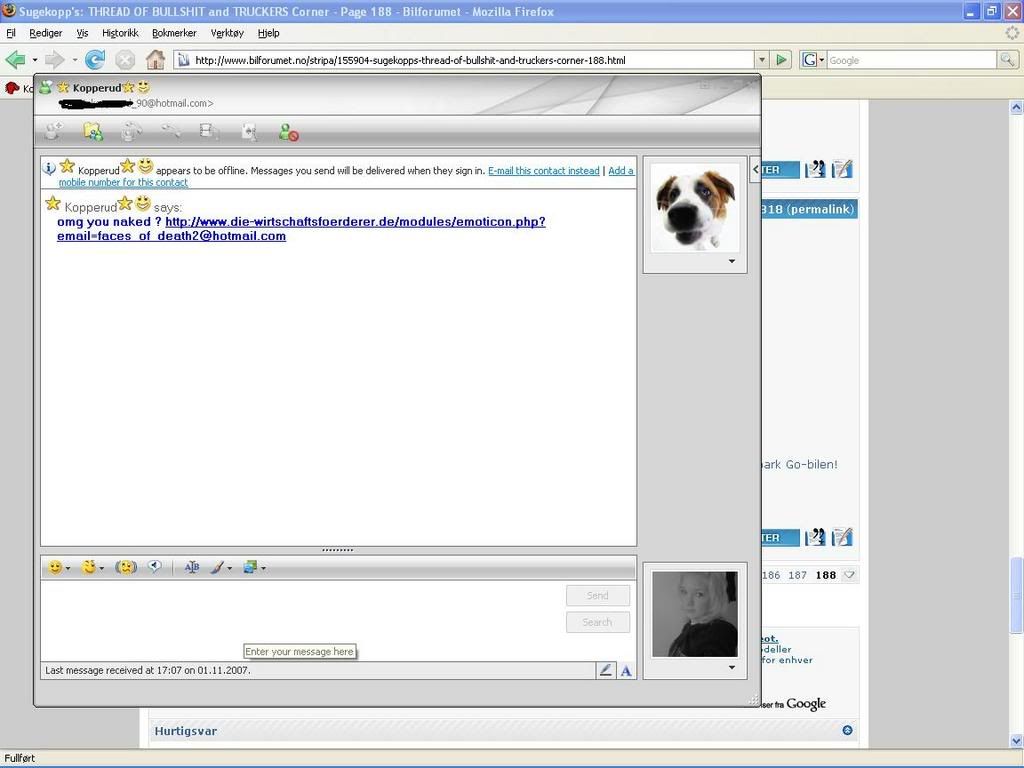Viewport: 1024px width, 768px height.
Task: Click the Firefox reload page icon
Action: 95,60
